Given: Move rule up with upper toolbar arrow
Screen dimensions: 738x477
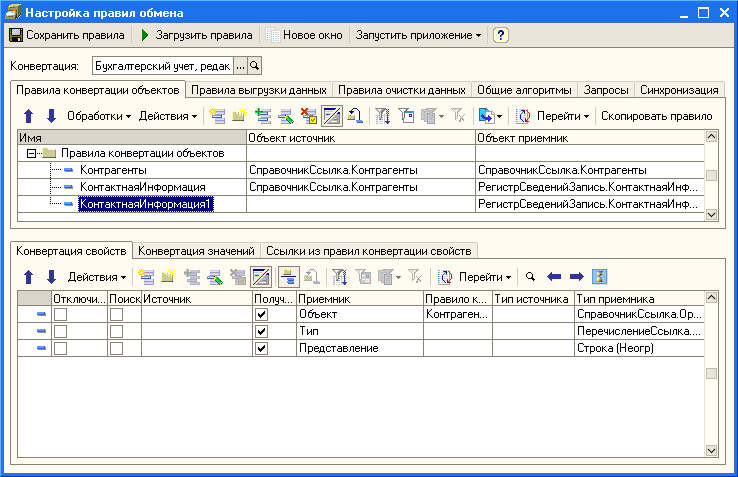Looking at the screenshot, I should pos(28,116).
